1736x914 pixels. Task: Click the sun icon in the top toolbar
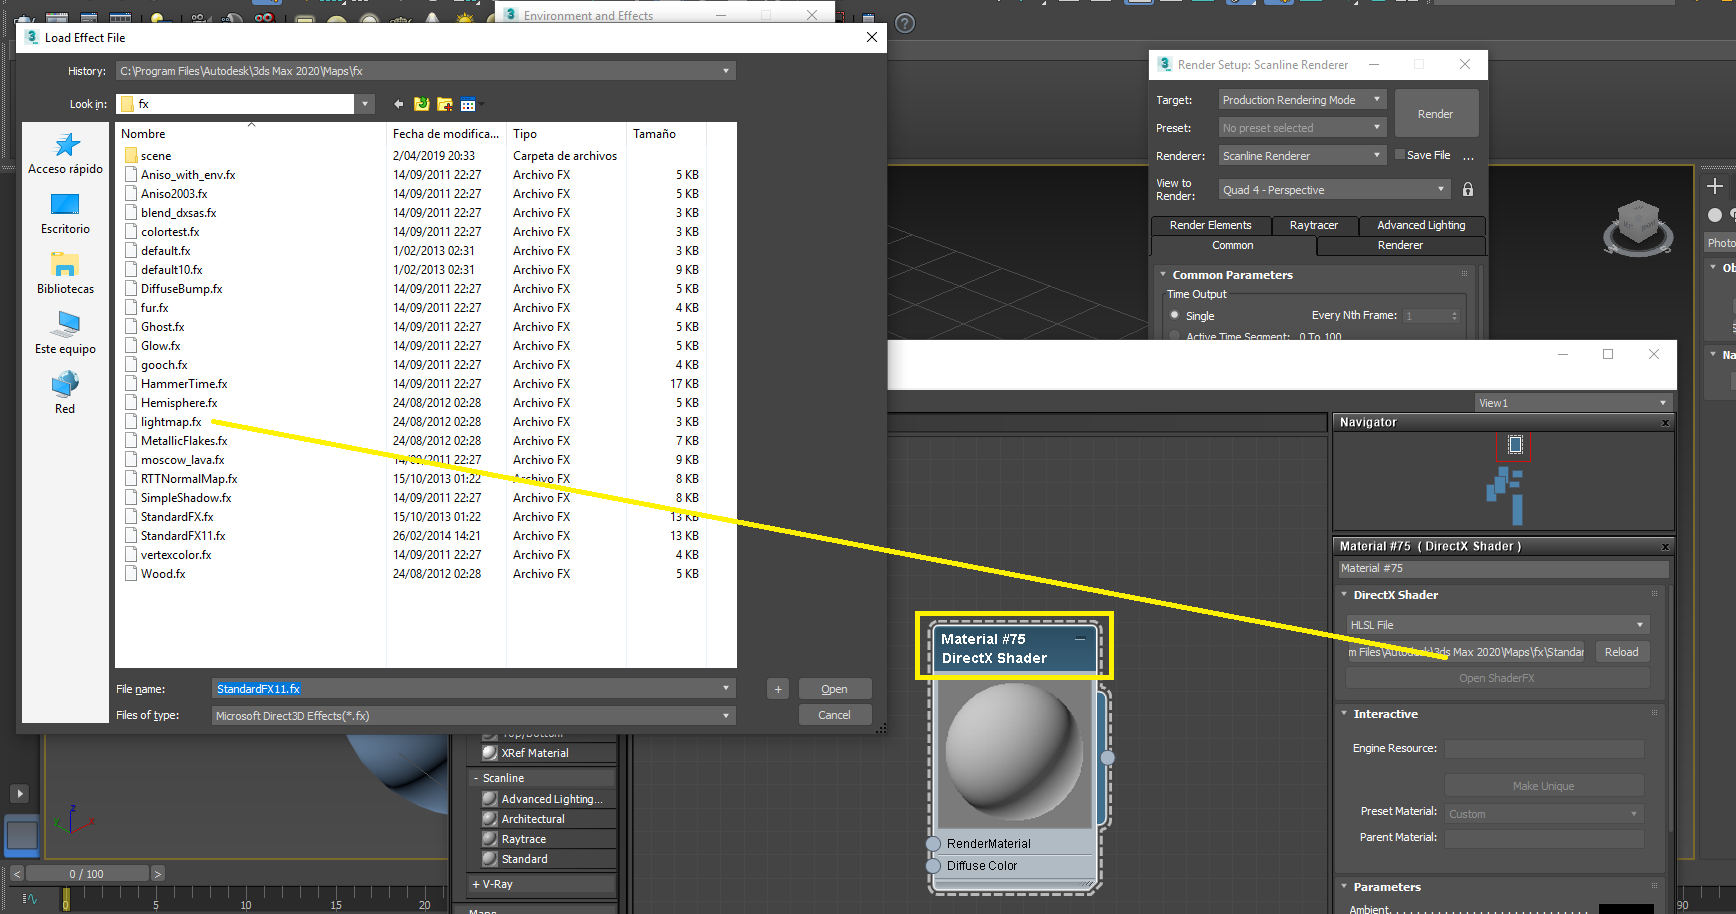click(x=465, y=20)
